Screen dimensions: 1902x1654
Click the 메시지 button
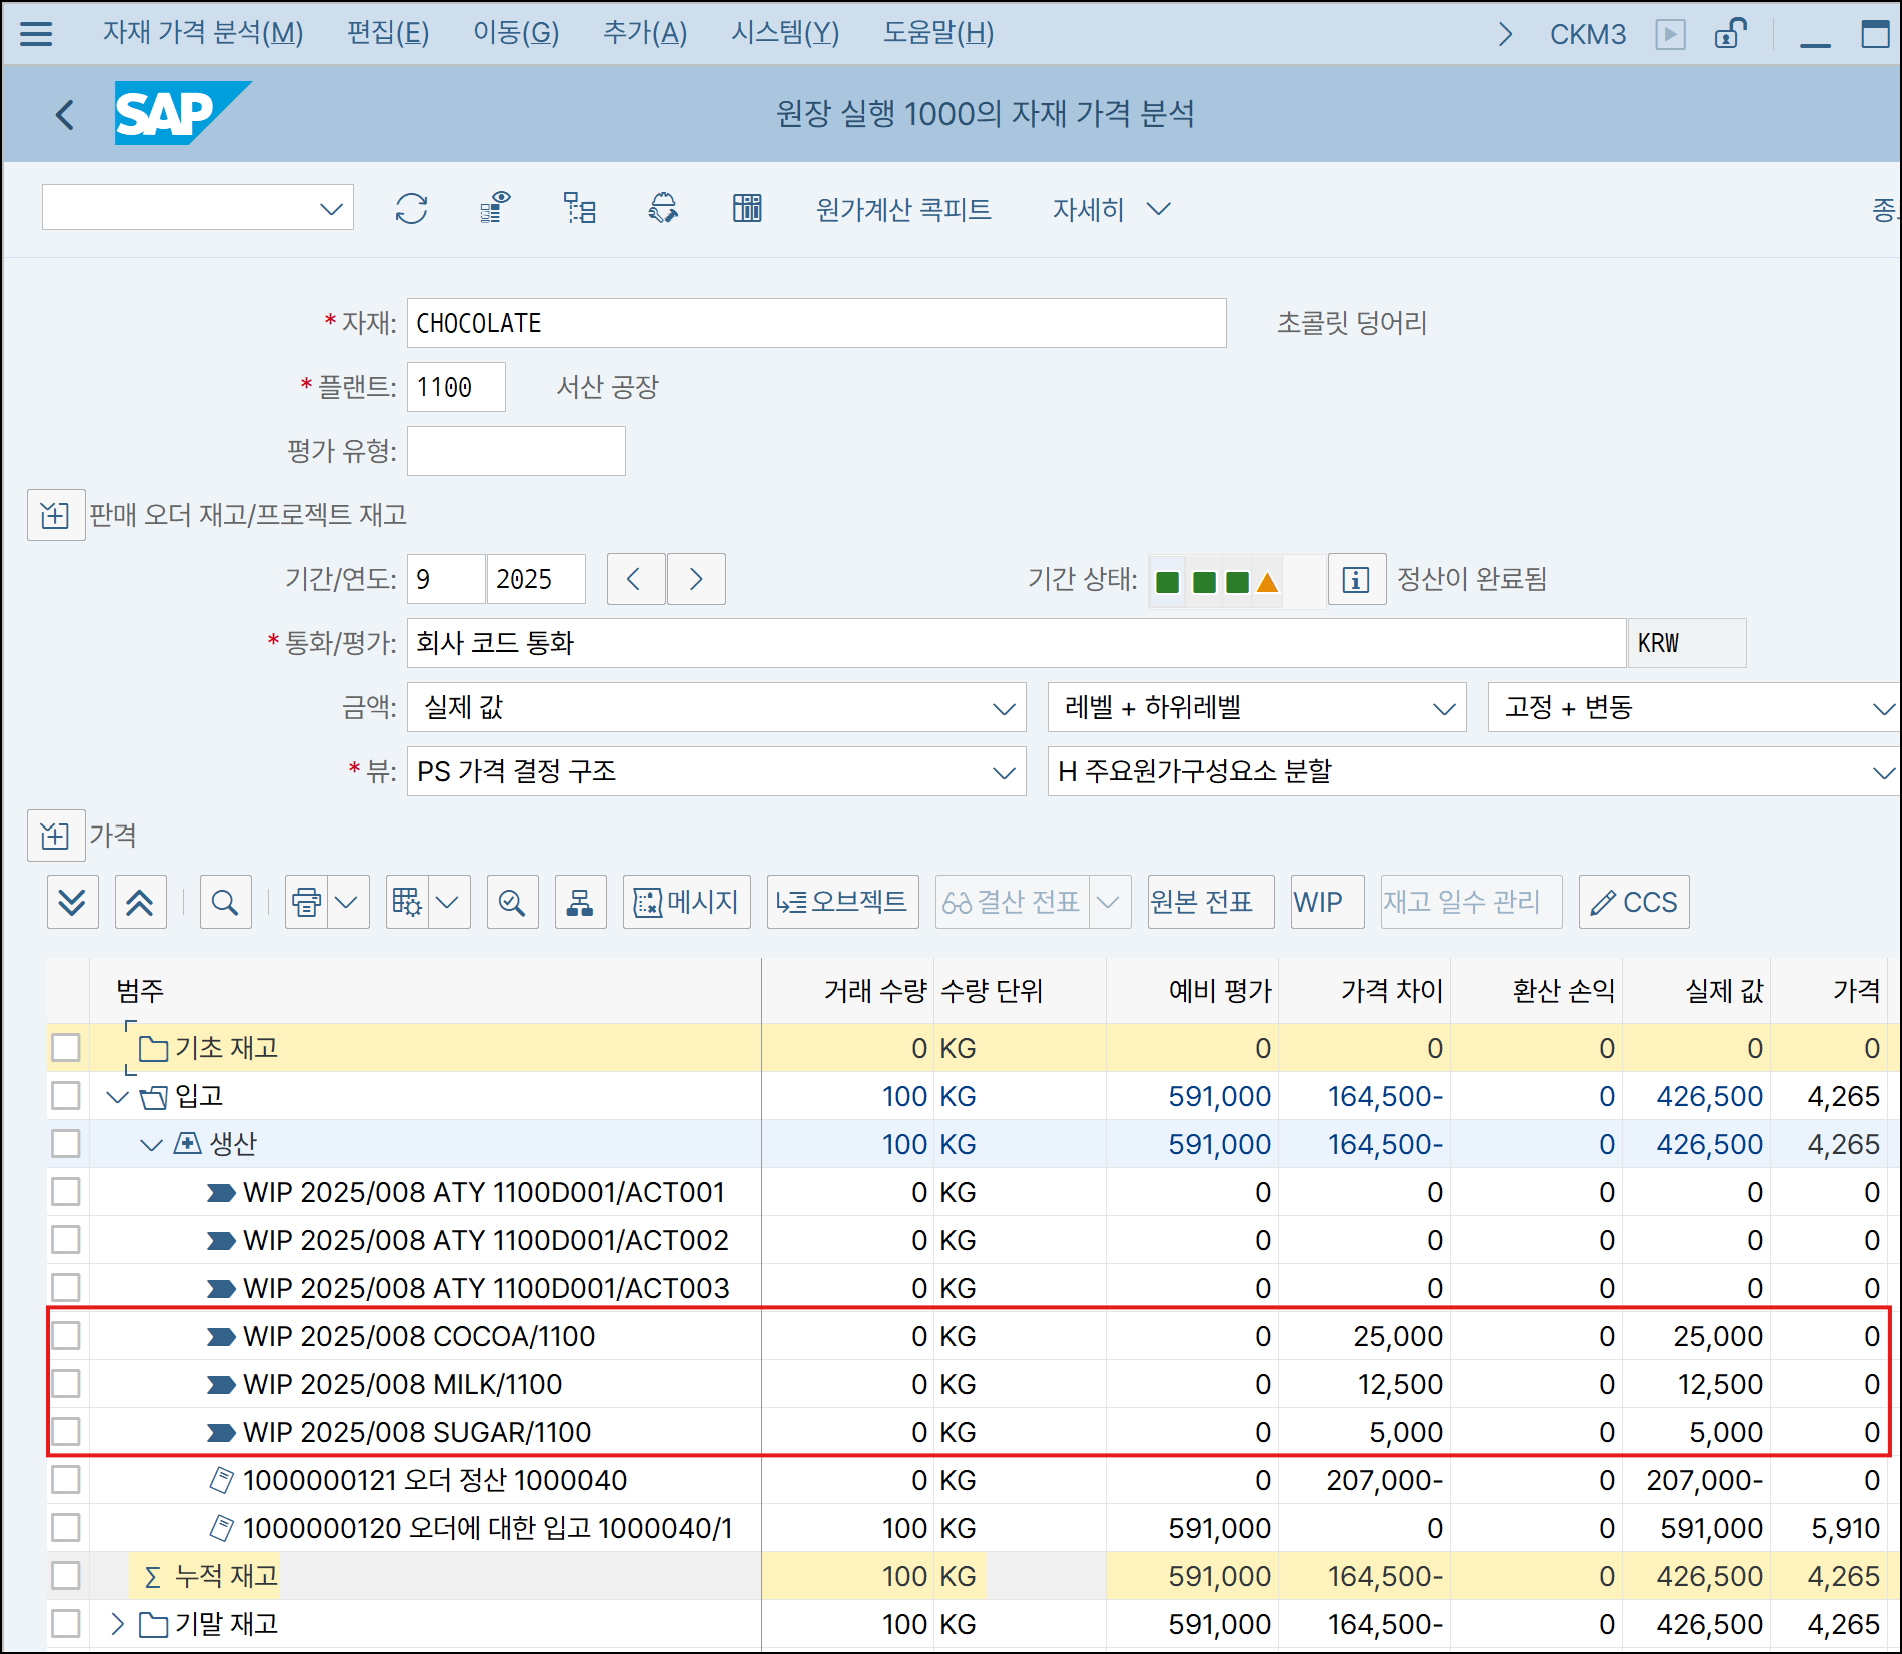687,902
